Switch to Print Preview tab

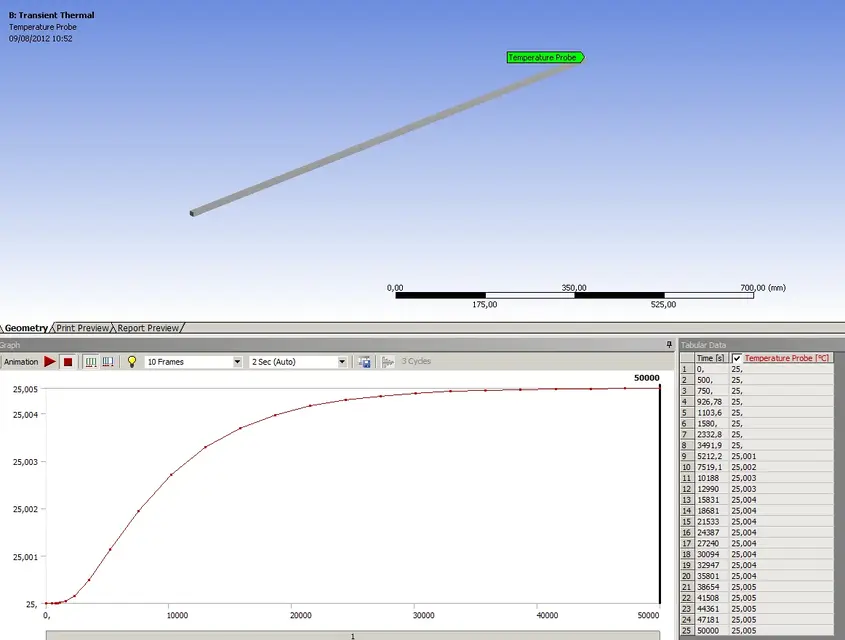click(83, 328)
